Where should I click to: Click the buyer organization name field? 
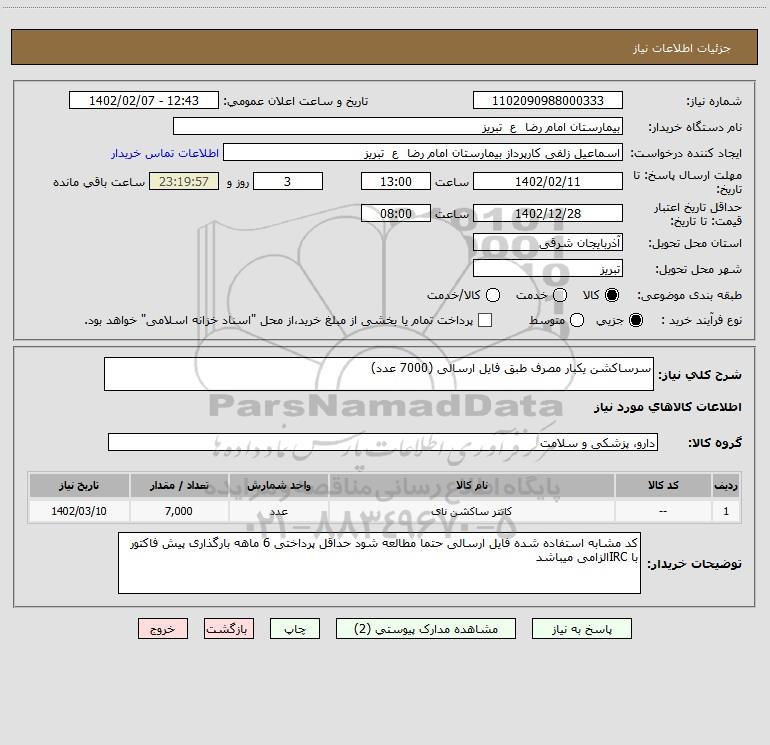(398, 126)
